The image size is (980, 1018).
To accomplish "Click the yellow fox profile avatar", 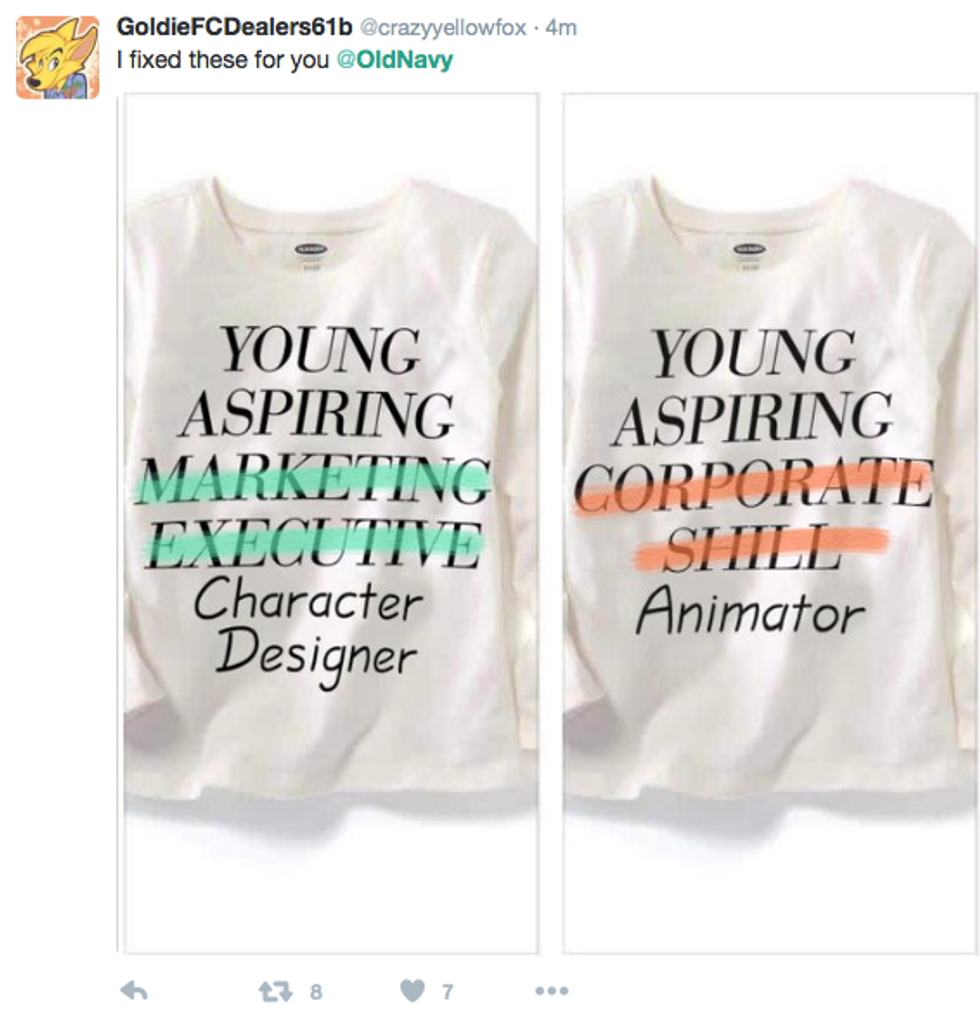I will [x=57, y=58].
